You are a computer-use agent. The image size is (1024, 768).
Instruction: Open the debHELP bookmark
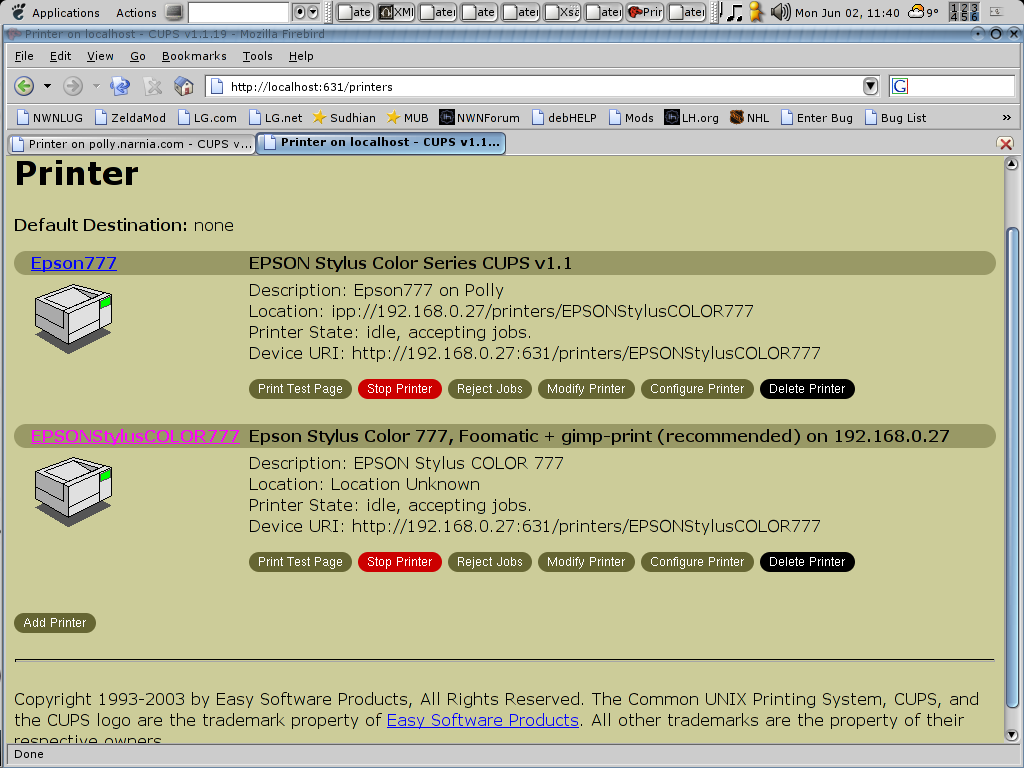564,118
